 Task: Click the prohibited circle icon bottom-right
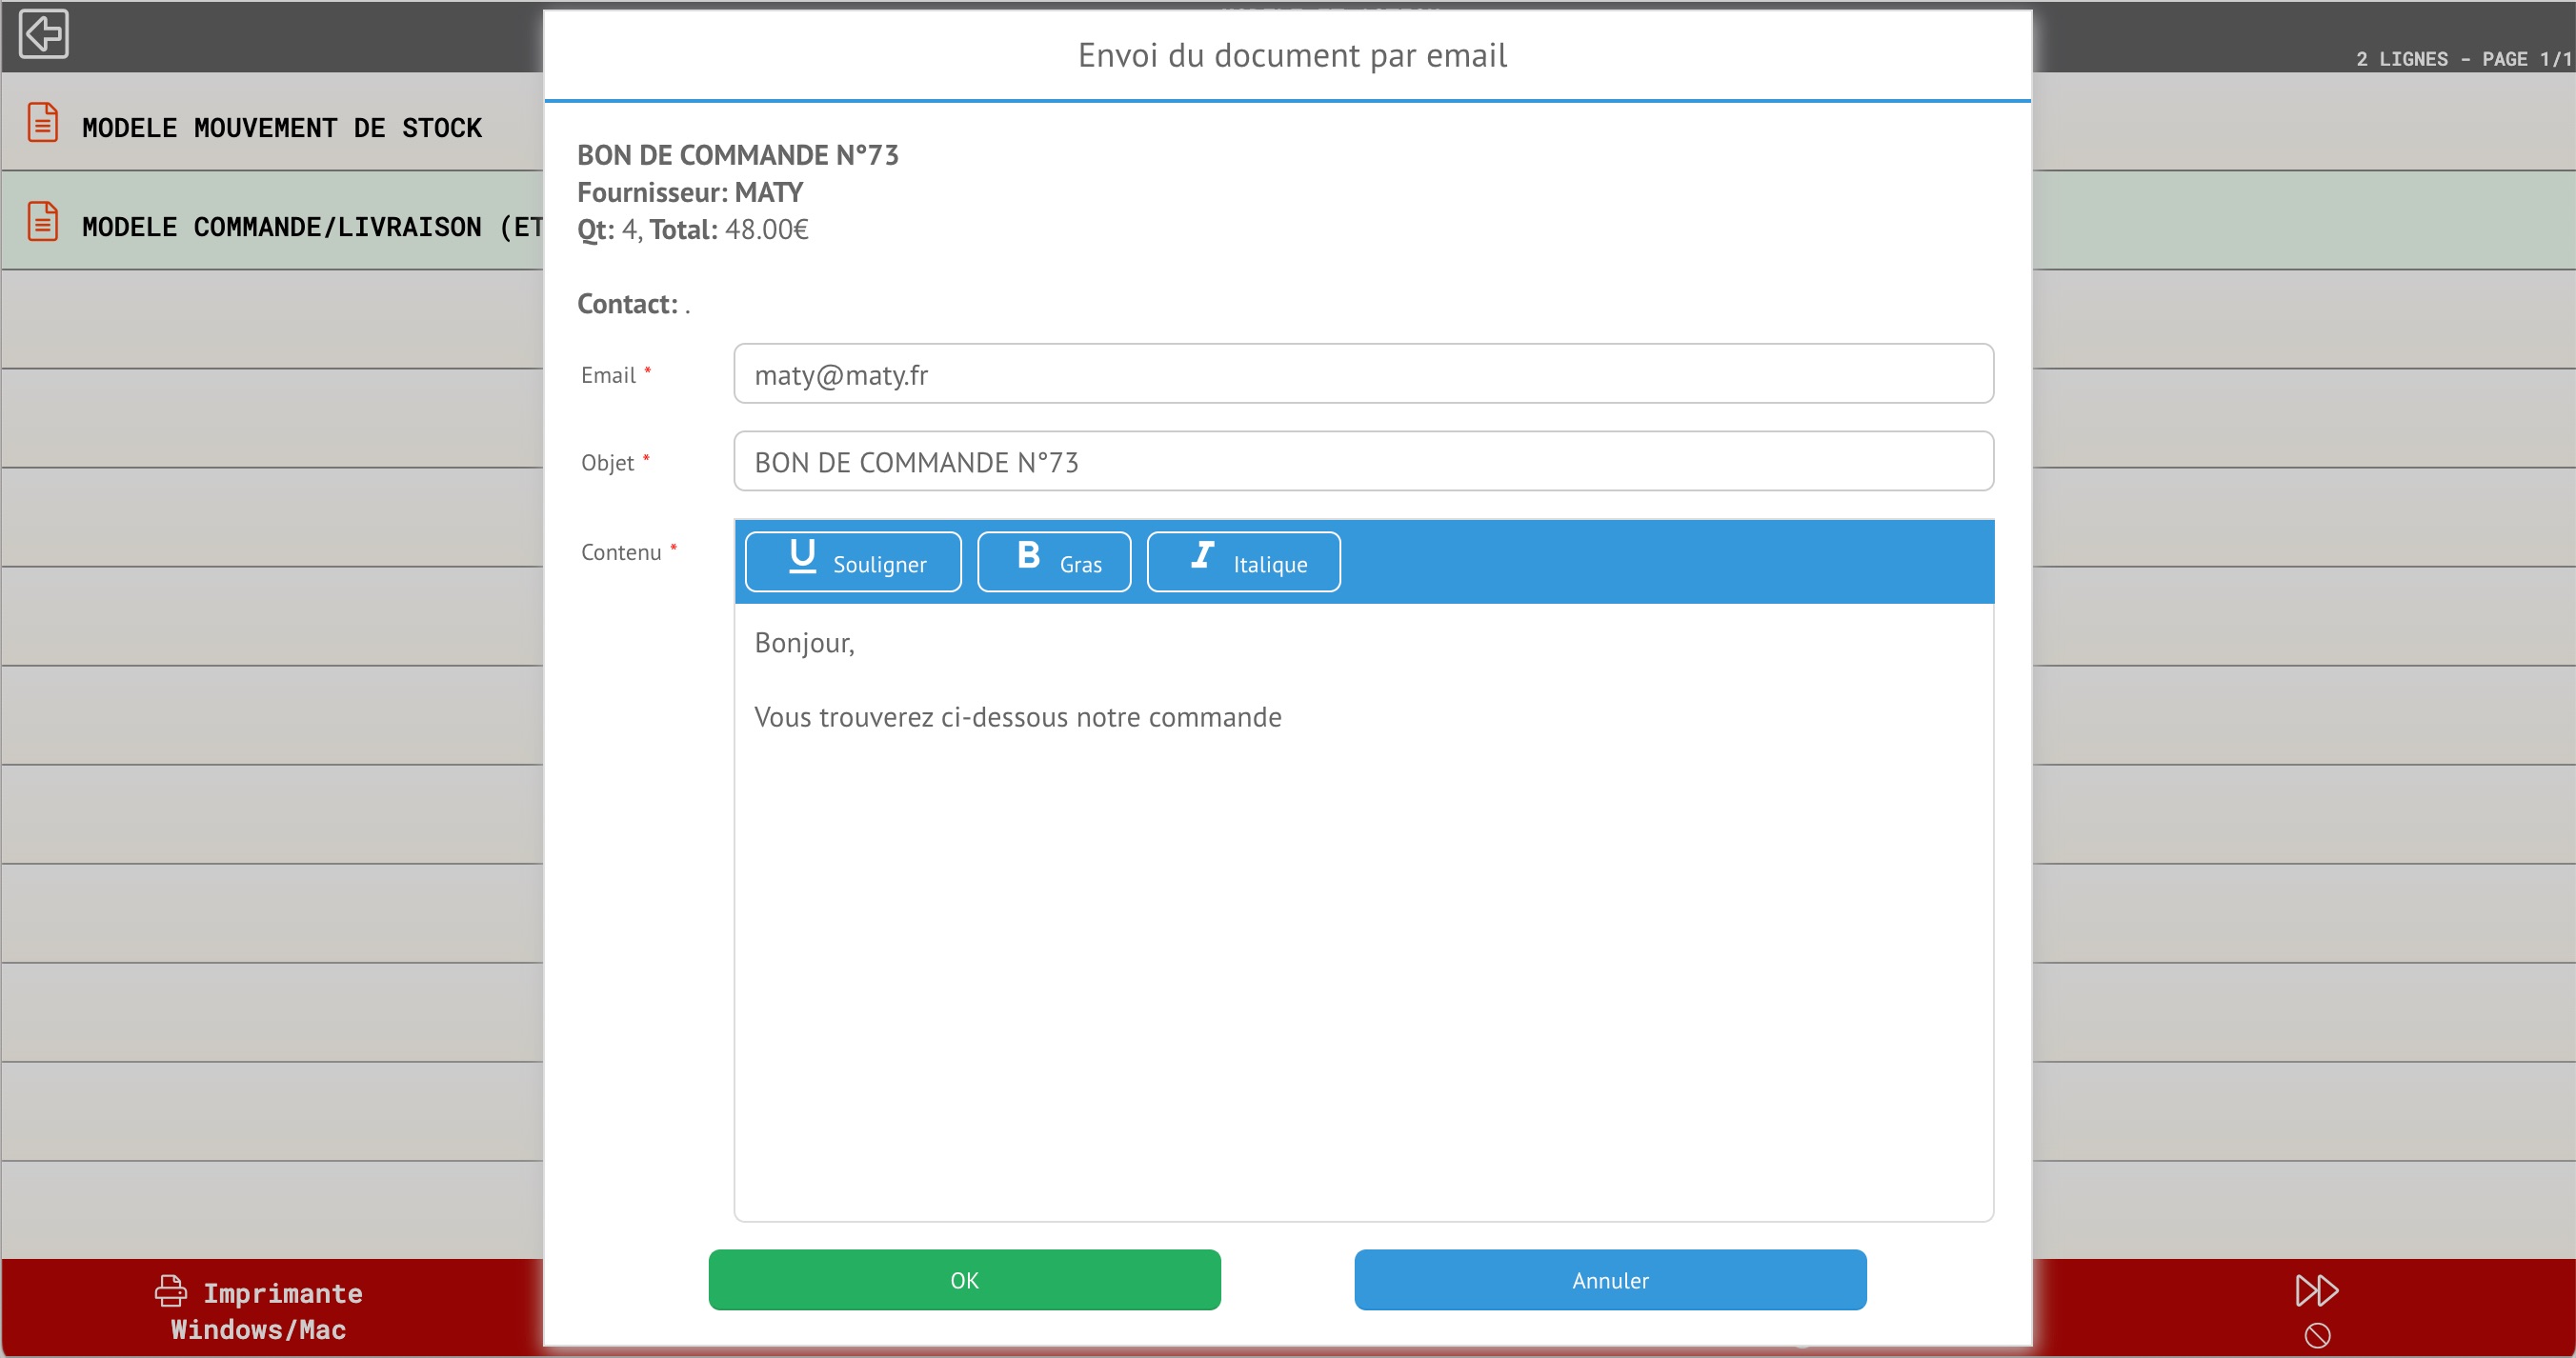point(2317,1335)
